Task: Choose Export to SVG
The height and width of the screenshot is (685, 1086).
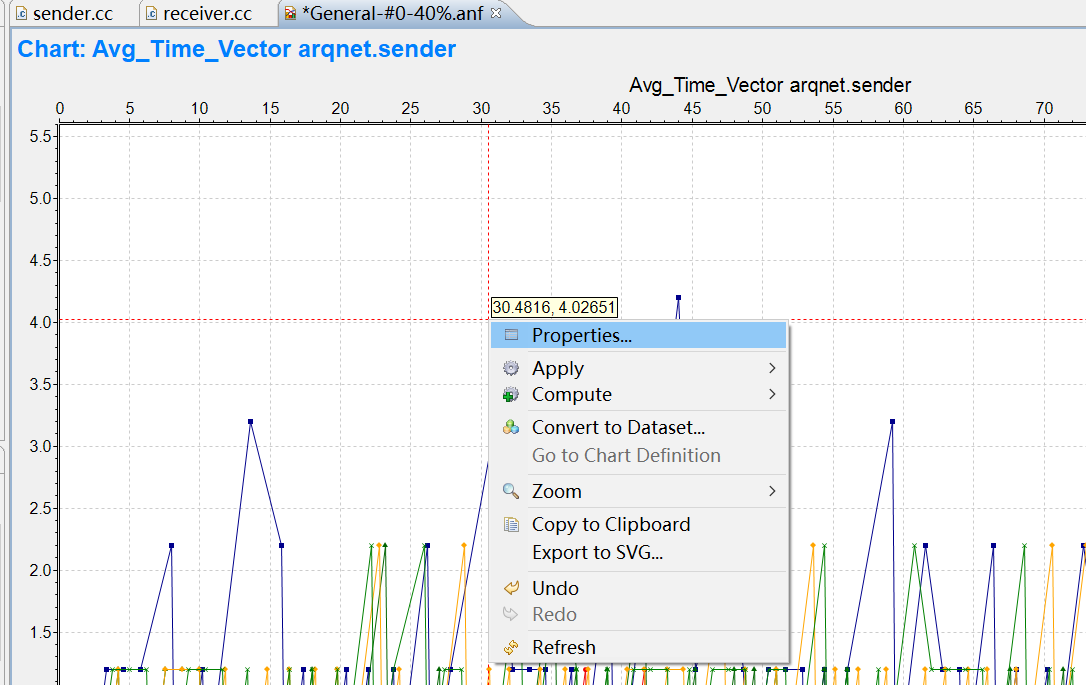Action: point(638,553)
